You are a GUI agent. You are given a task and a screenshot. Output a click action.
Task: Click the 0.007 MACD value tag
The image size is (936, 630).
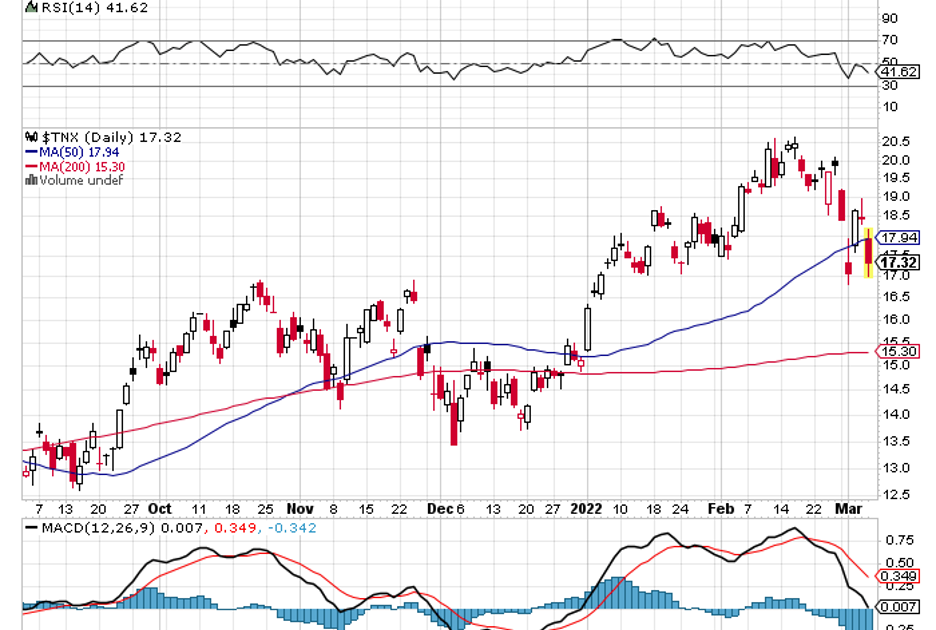[901, 607]
